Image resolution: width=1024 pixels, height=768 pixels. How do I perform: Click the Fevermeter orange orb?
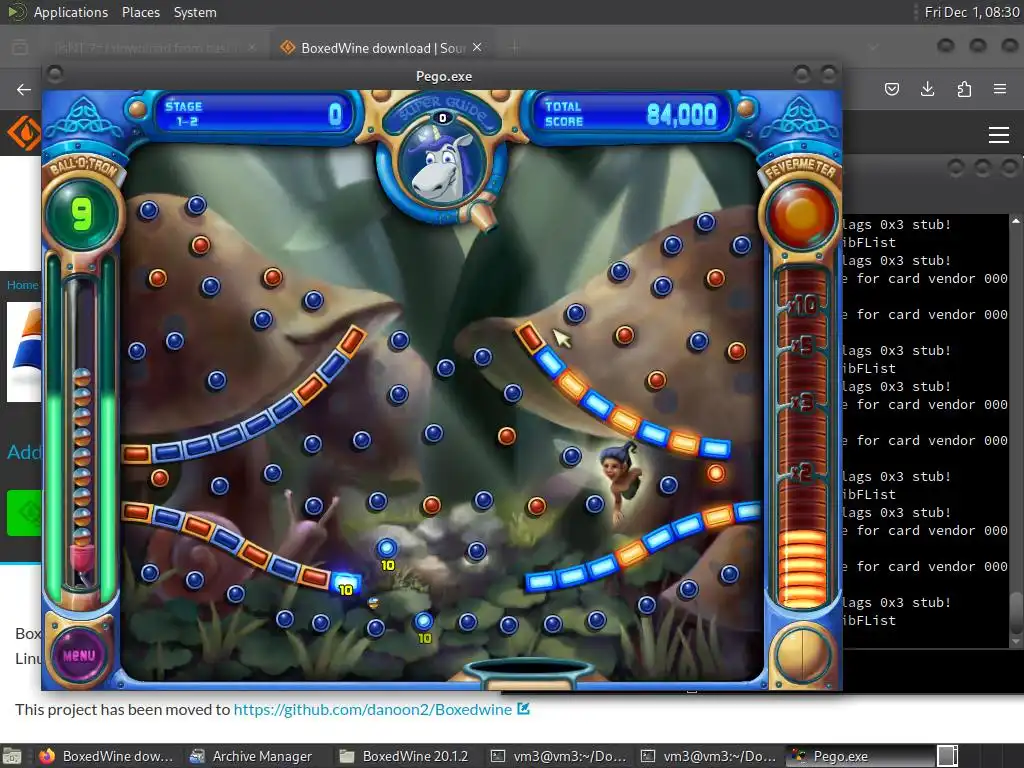801,215
